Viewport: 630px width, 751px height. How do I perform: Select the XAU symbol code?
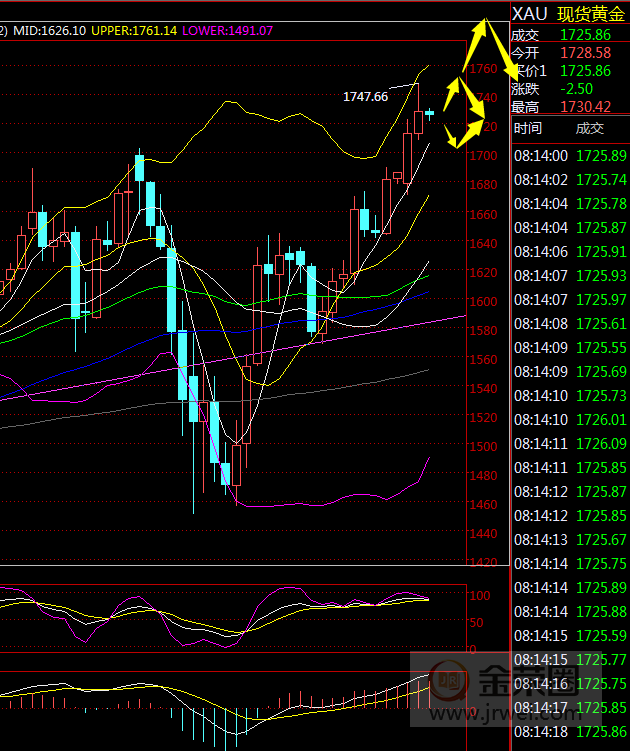pyautogui.click(x=528, y=14)
